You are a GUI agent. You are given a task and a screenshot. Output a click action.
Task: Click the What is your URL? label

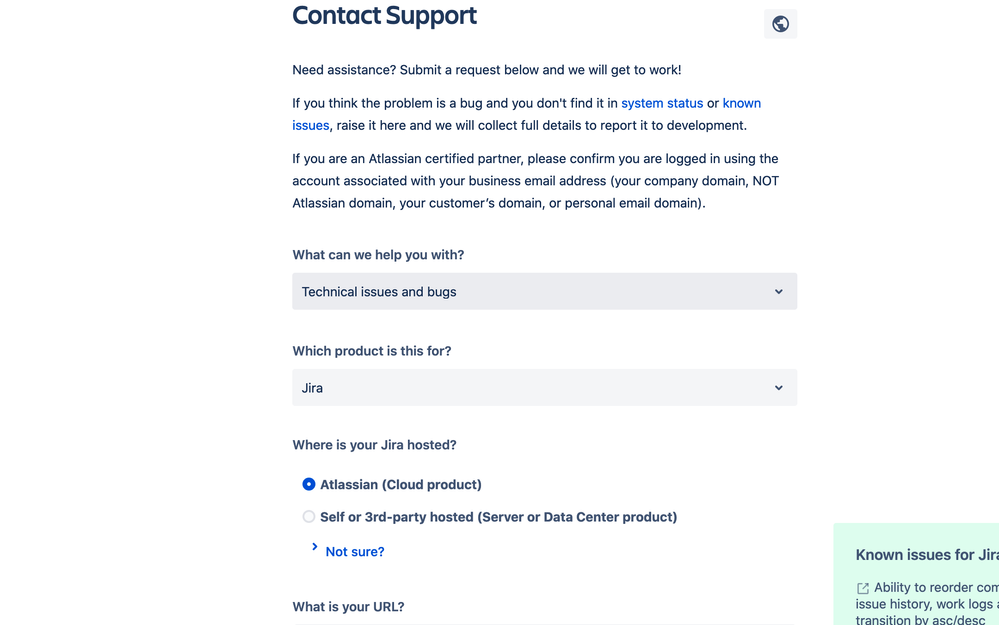click(349, 607)
